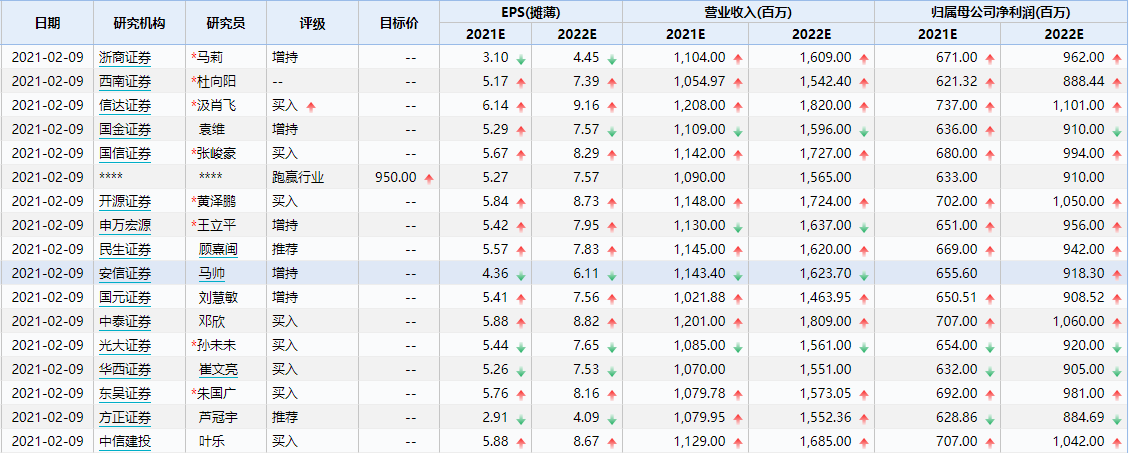Image resolution: width=1129 pixels, height=453 pixels.
Task: Open analyst 顾熹闽 profile link
Action: click(218, 250)
